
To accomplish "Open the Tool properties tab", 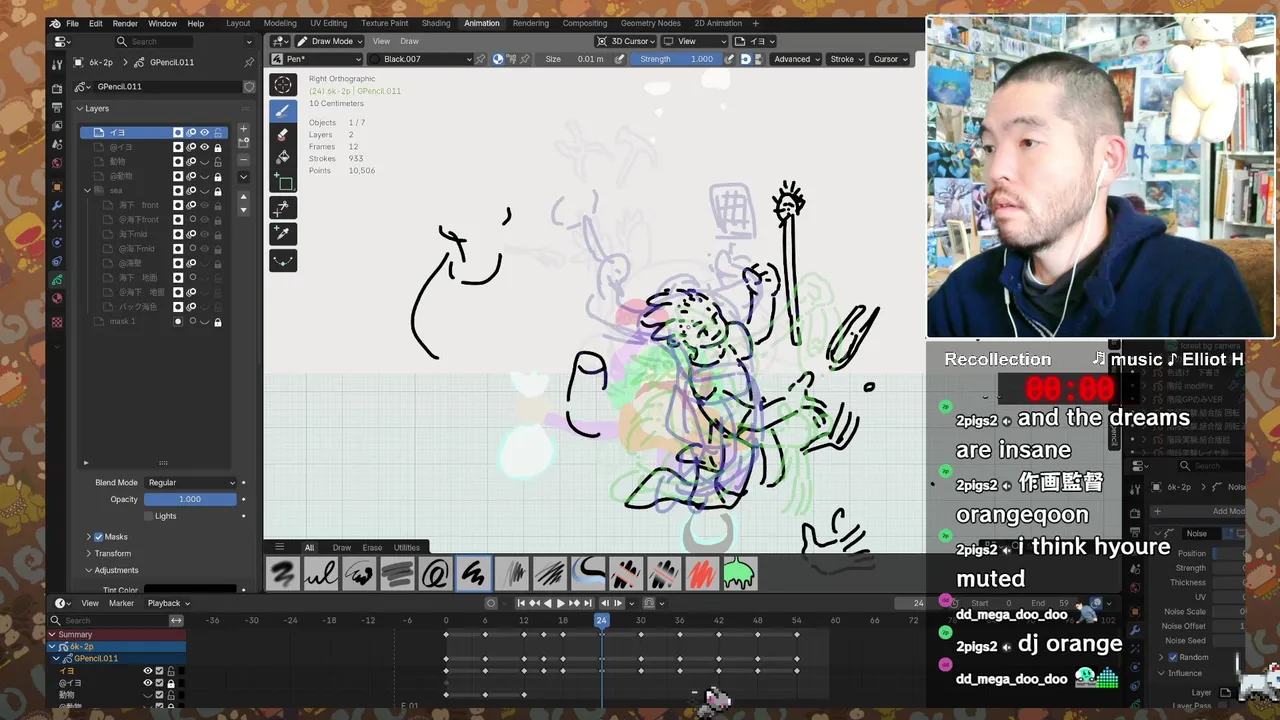I will point(57,64).
